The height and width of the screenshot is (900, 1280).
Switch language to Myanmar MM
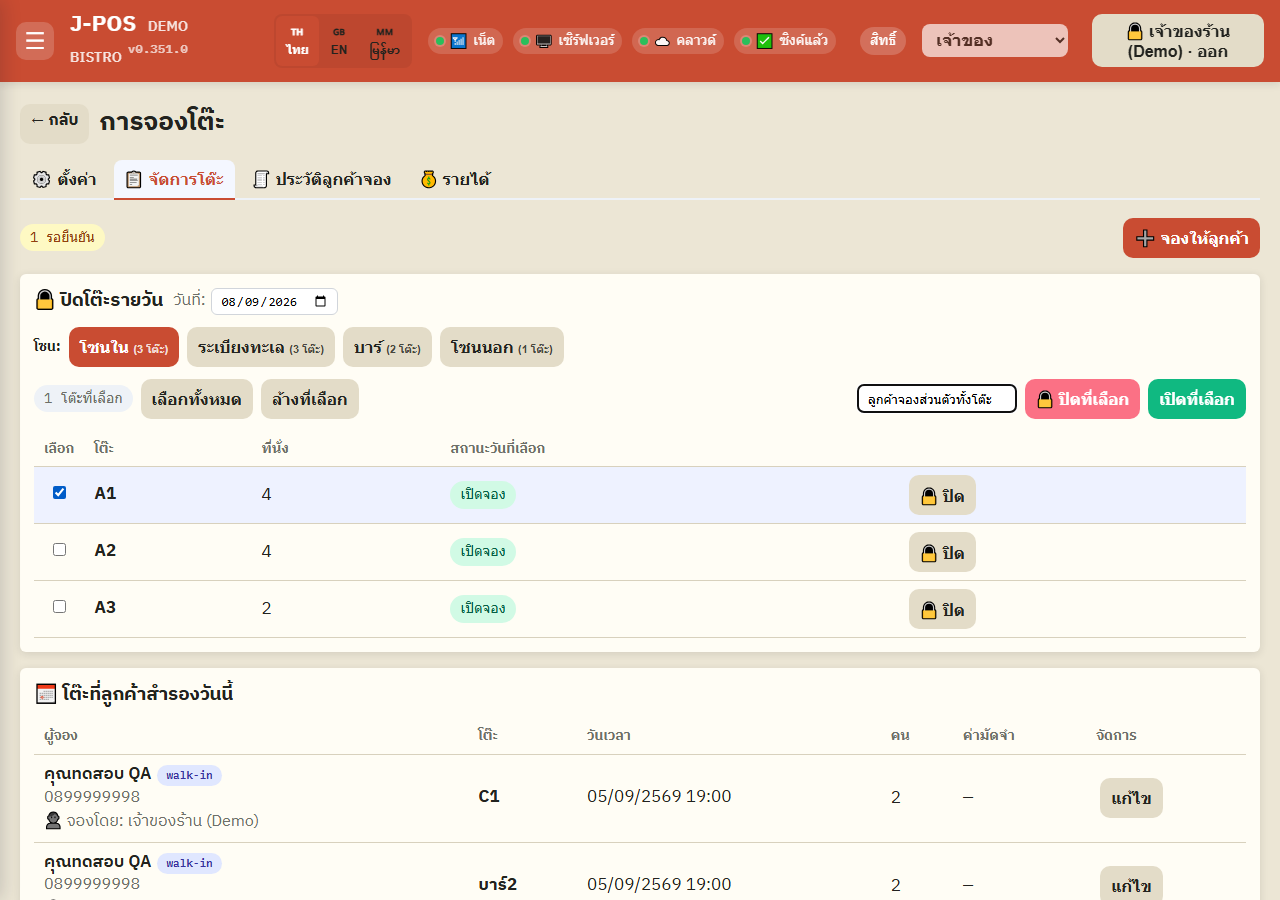(x=385, y=41)
